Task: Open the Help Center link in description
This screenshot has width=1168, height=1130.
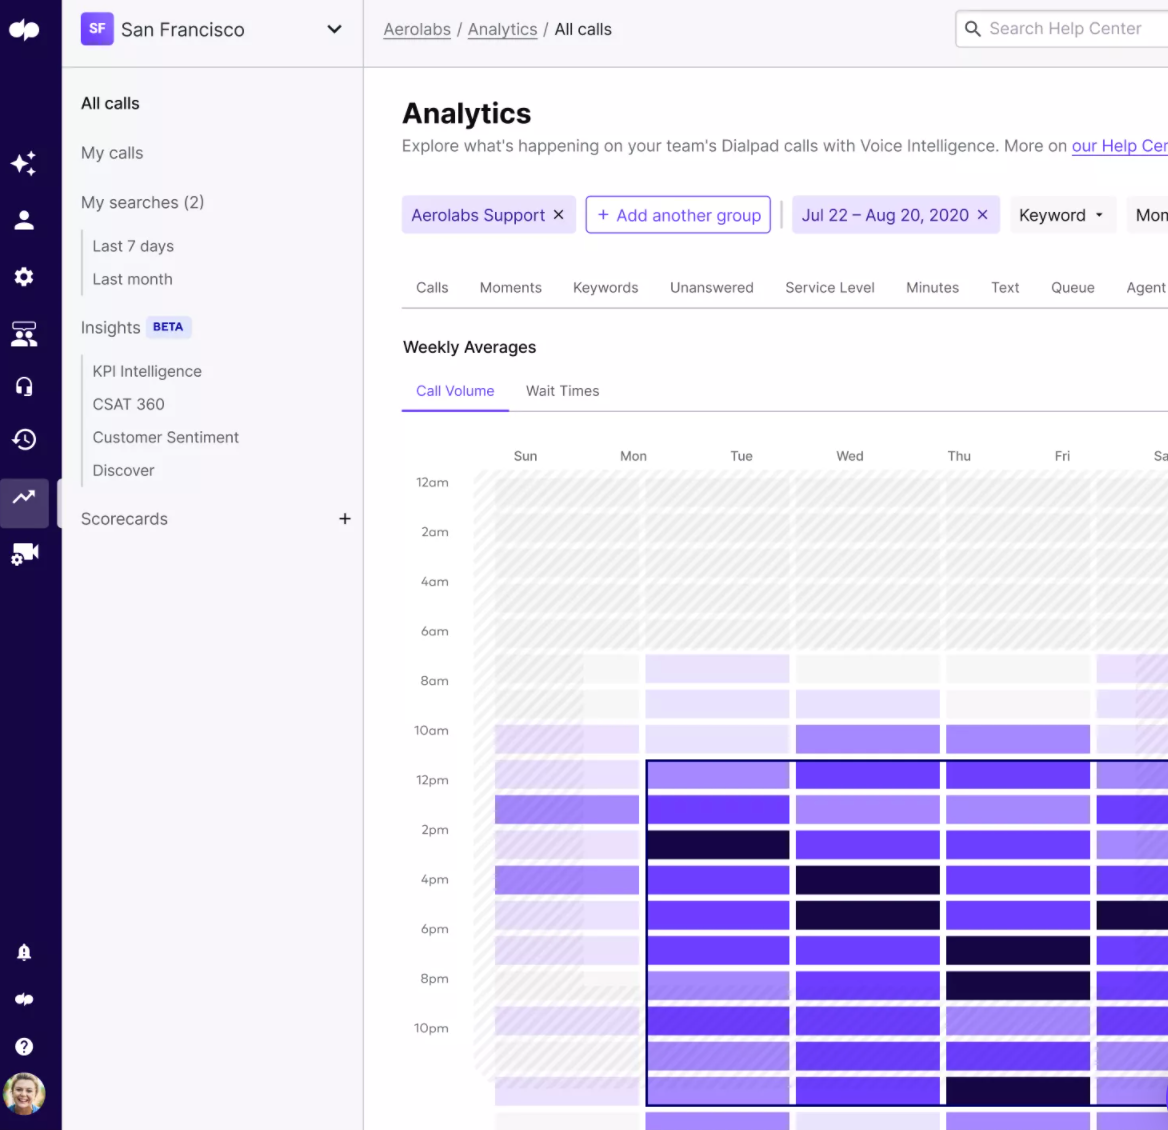Action: pyautogui.click(x=1119, y=146)
